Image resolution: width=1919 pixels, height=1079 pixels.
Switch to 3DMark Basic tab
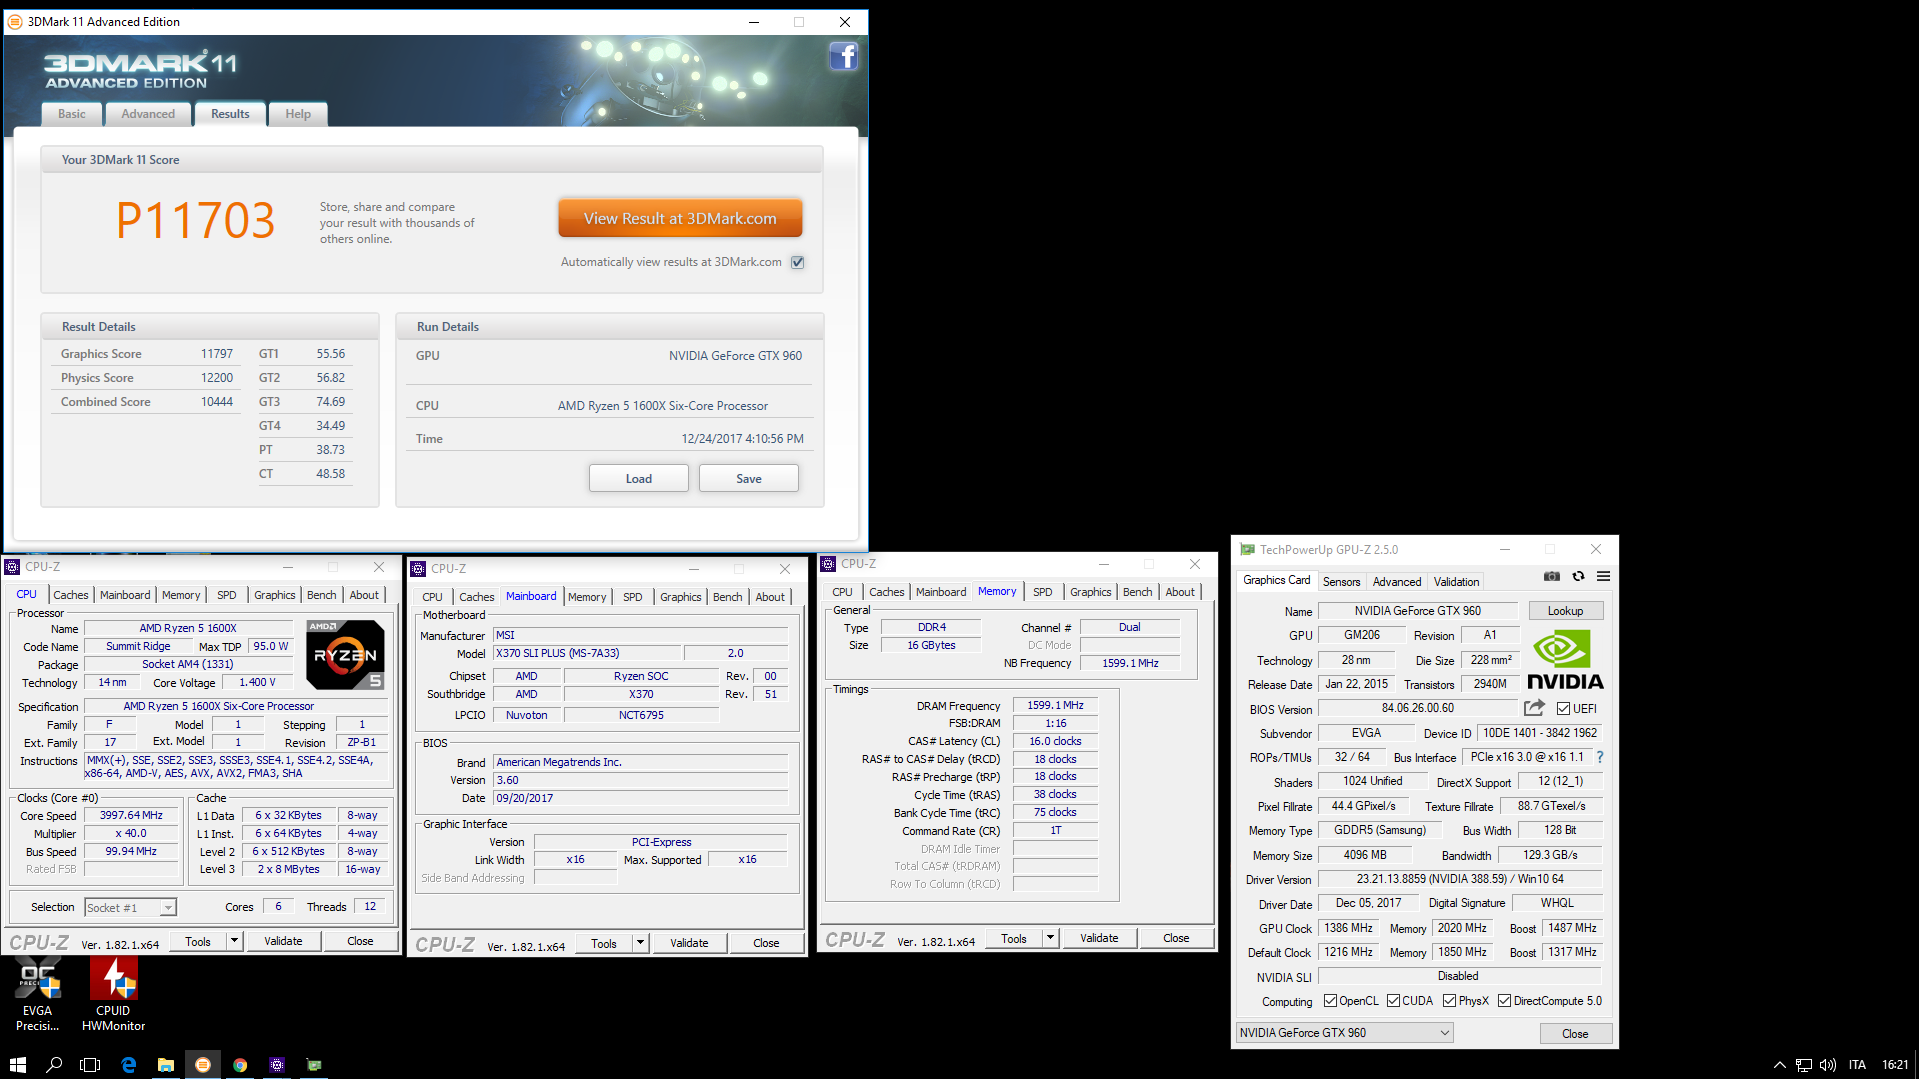[72, 114]
